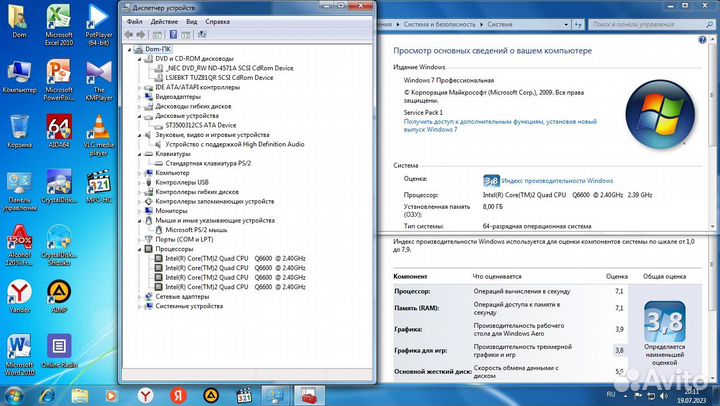Click Система и безопасность breadcrumb
The height and width of the screenshot is (406, 720).
[x=439, y=24]
